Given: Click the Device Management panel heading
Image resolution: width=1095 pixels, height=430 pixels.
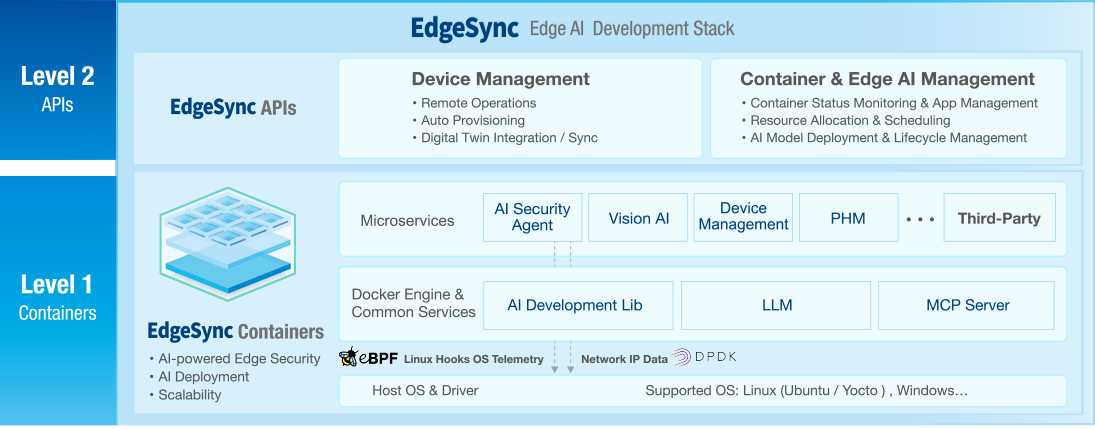Looking at the screenshot, I should [x=500, y=79].
